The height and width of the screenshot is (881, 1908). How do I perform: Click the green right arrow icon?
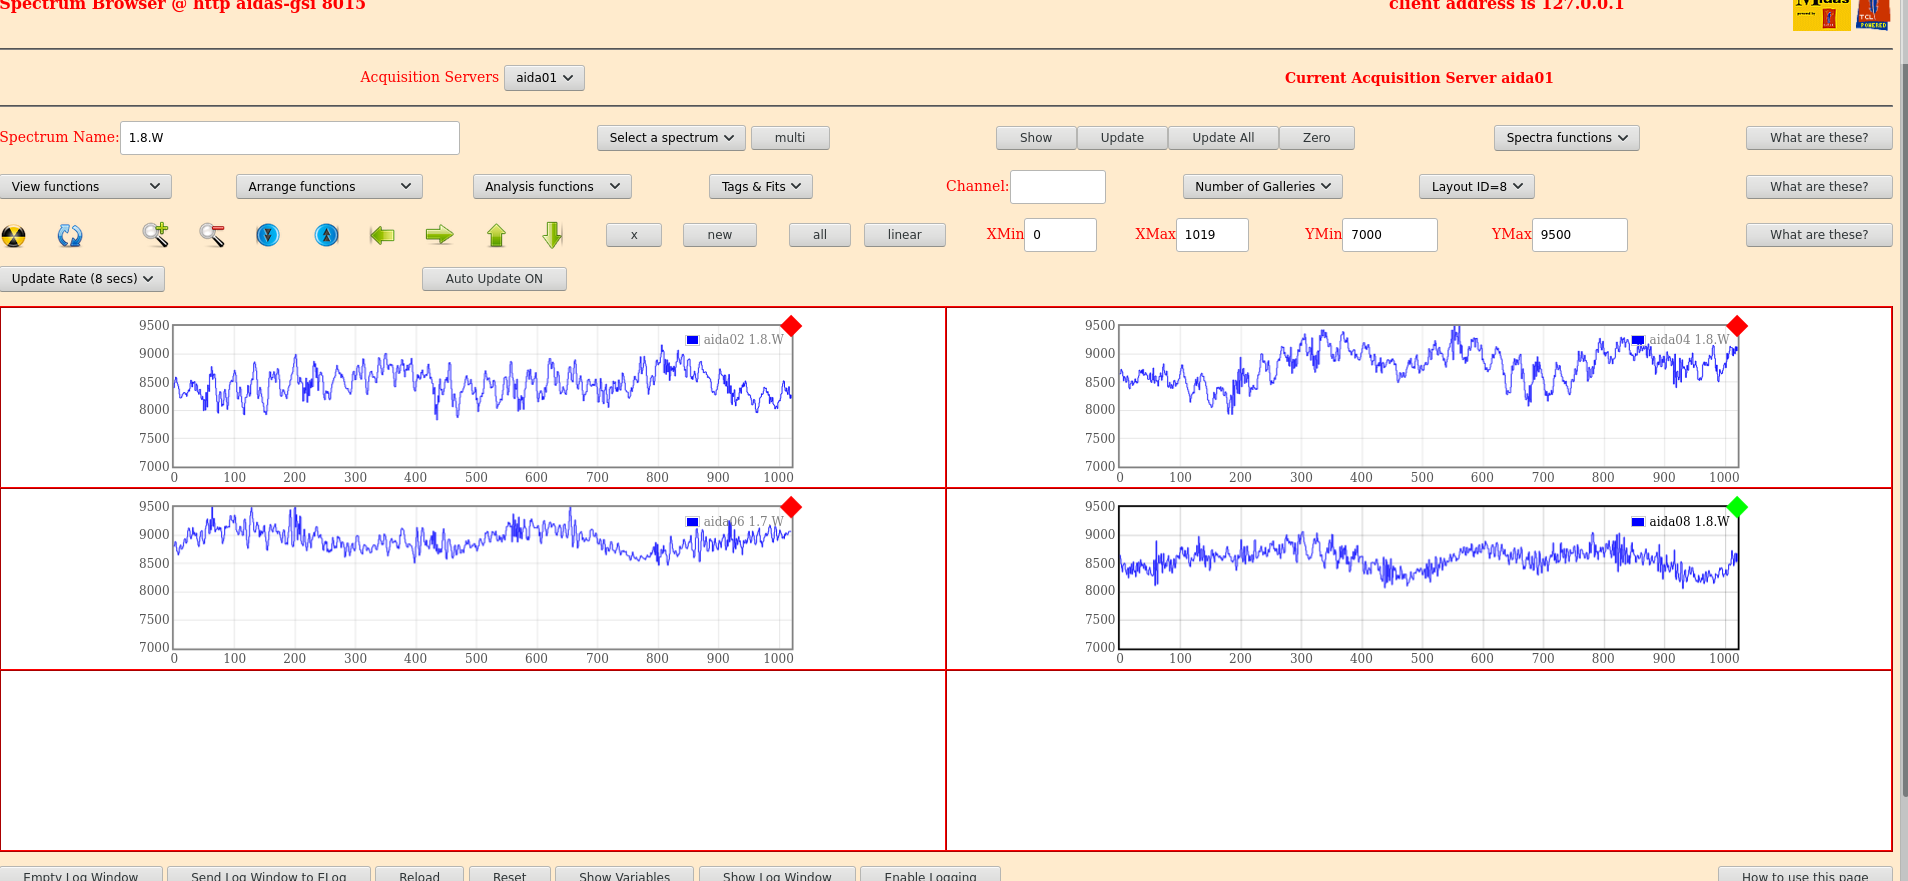[439, 235]
